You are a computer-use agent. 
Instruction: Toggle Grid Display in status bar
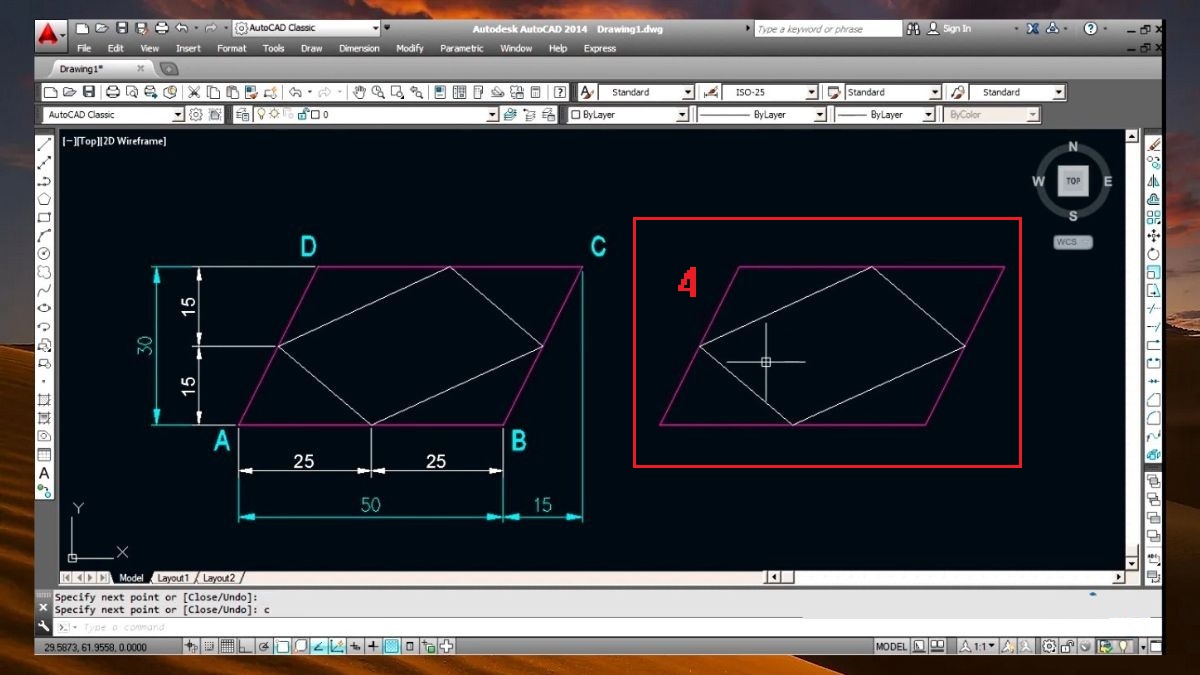(x=227, y=646)
